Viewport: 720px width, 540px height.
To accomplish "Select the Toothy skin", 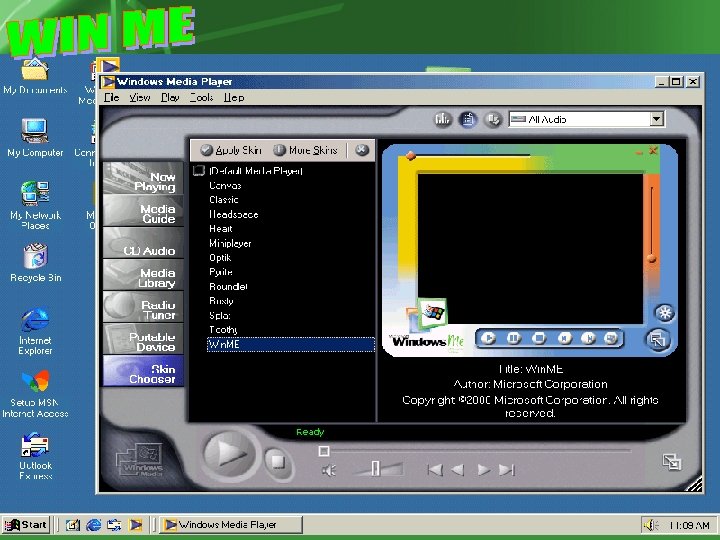I will point(223,330).
